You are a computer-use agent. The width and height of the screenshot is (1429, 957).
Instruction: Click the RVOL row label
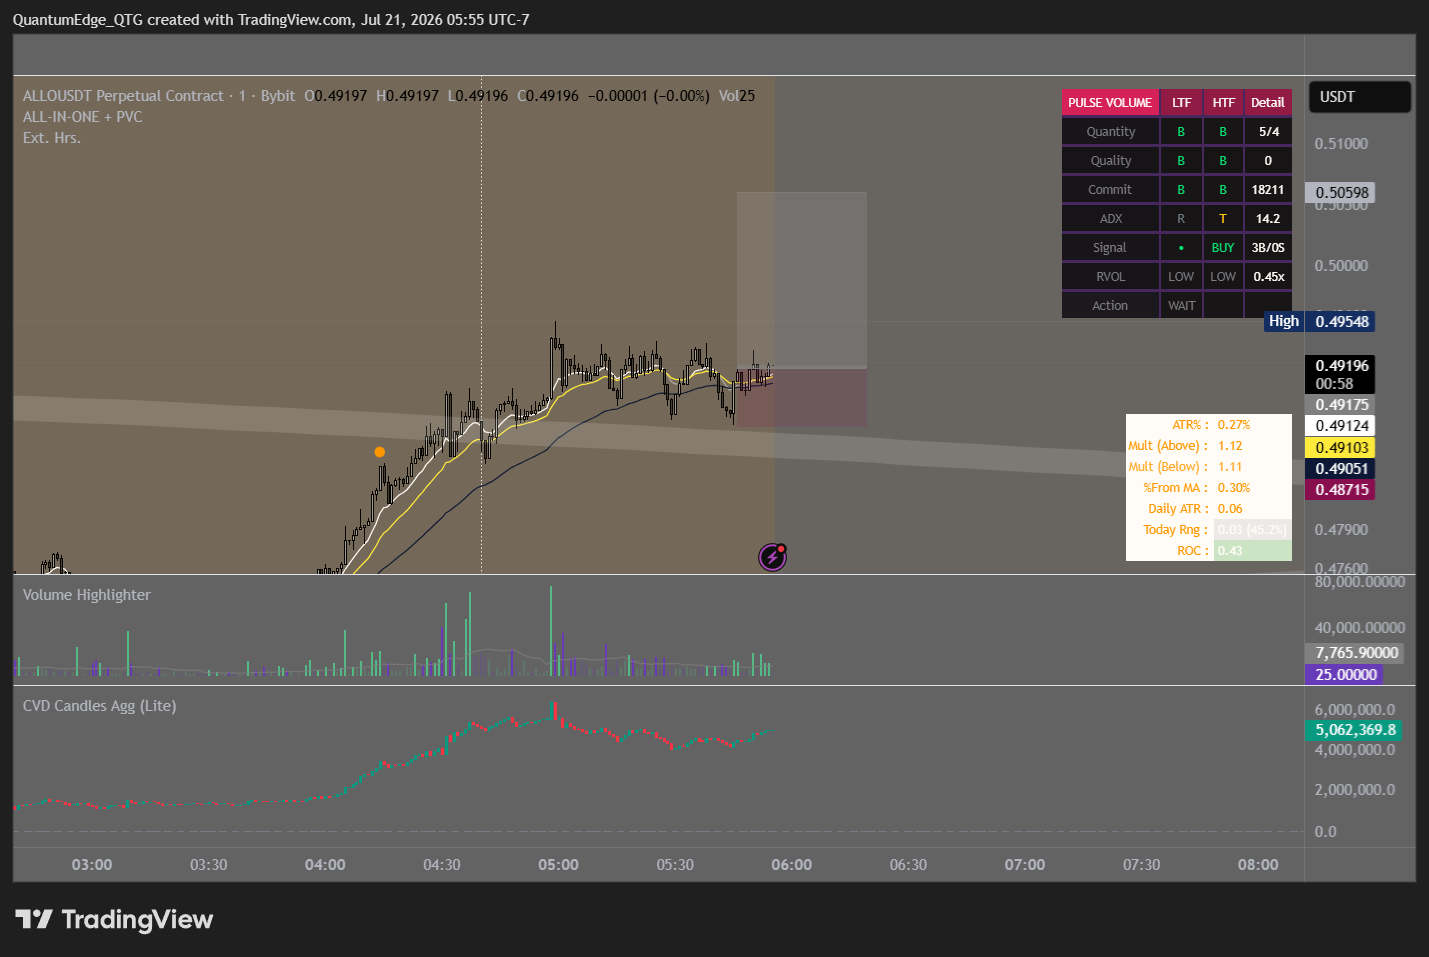pyautogui.click(x=1111, y=277)
